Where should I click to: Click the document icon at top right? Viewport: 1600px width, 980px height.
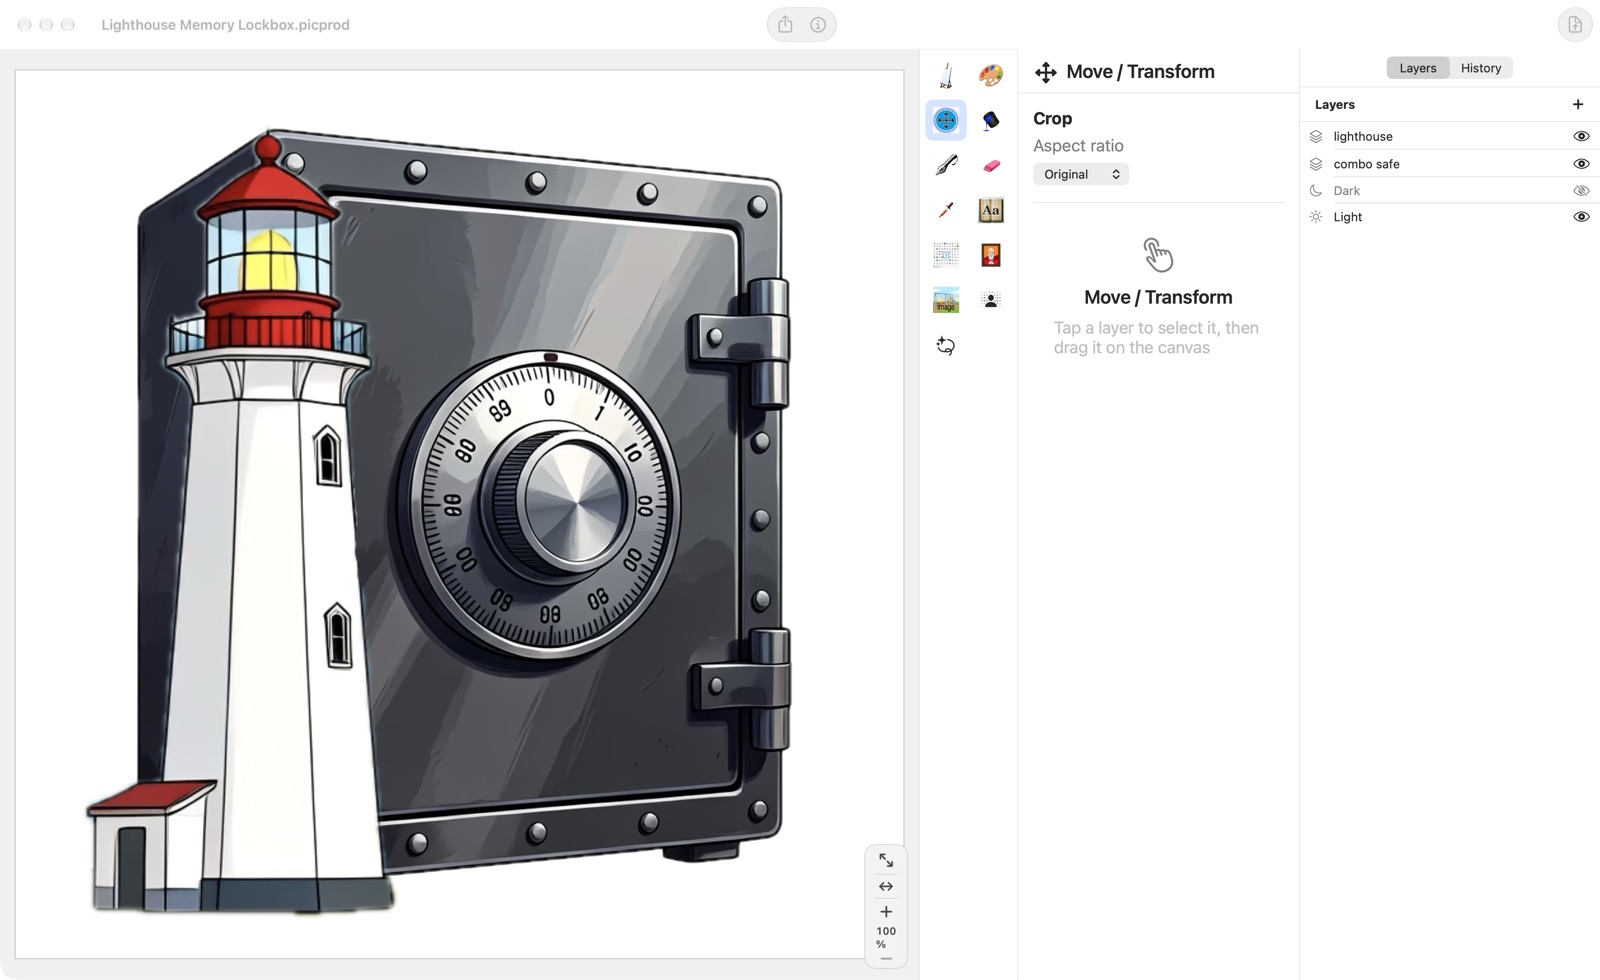(x=1575, y=25)
